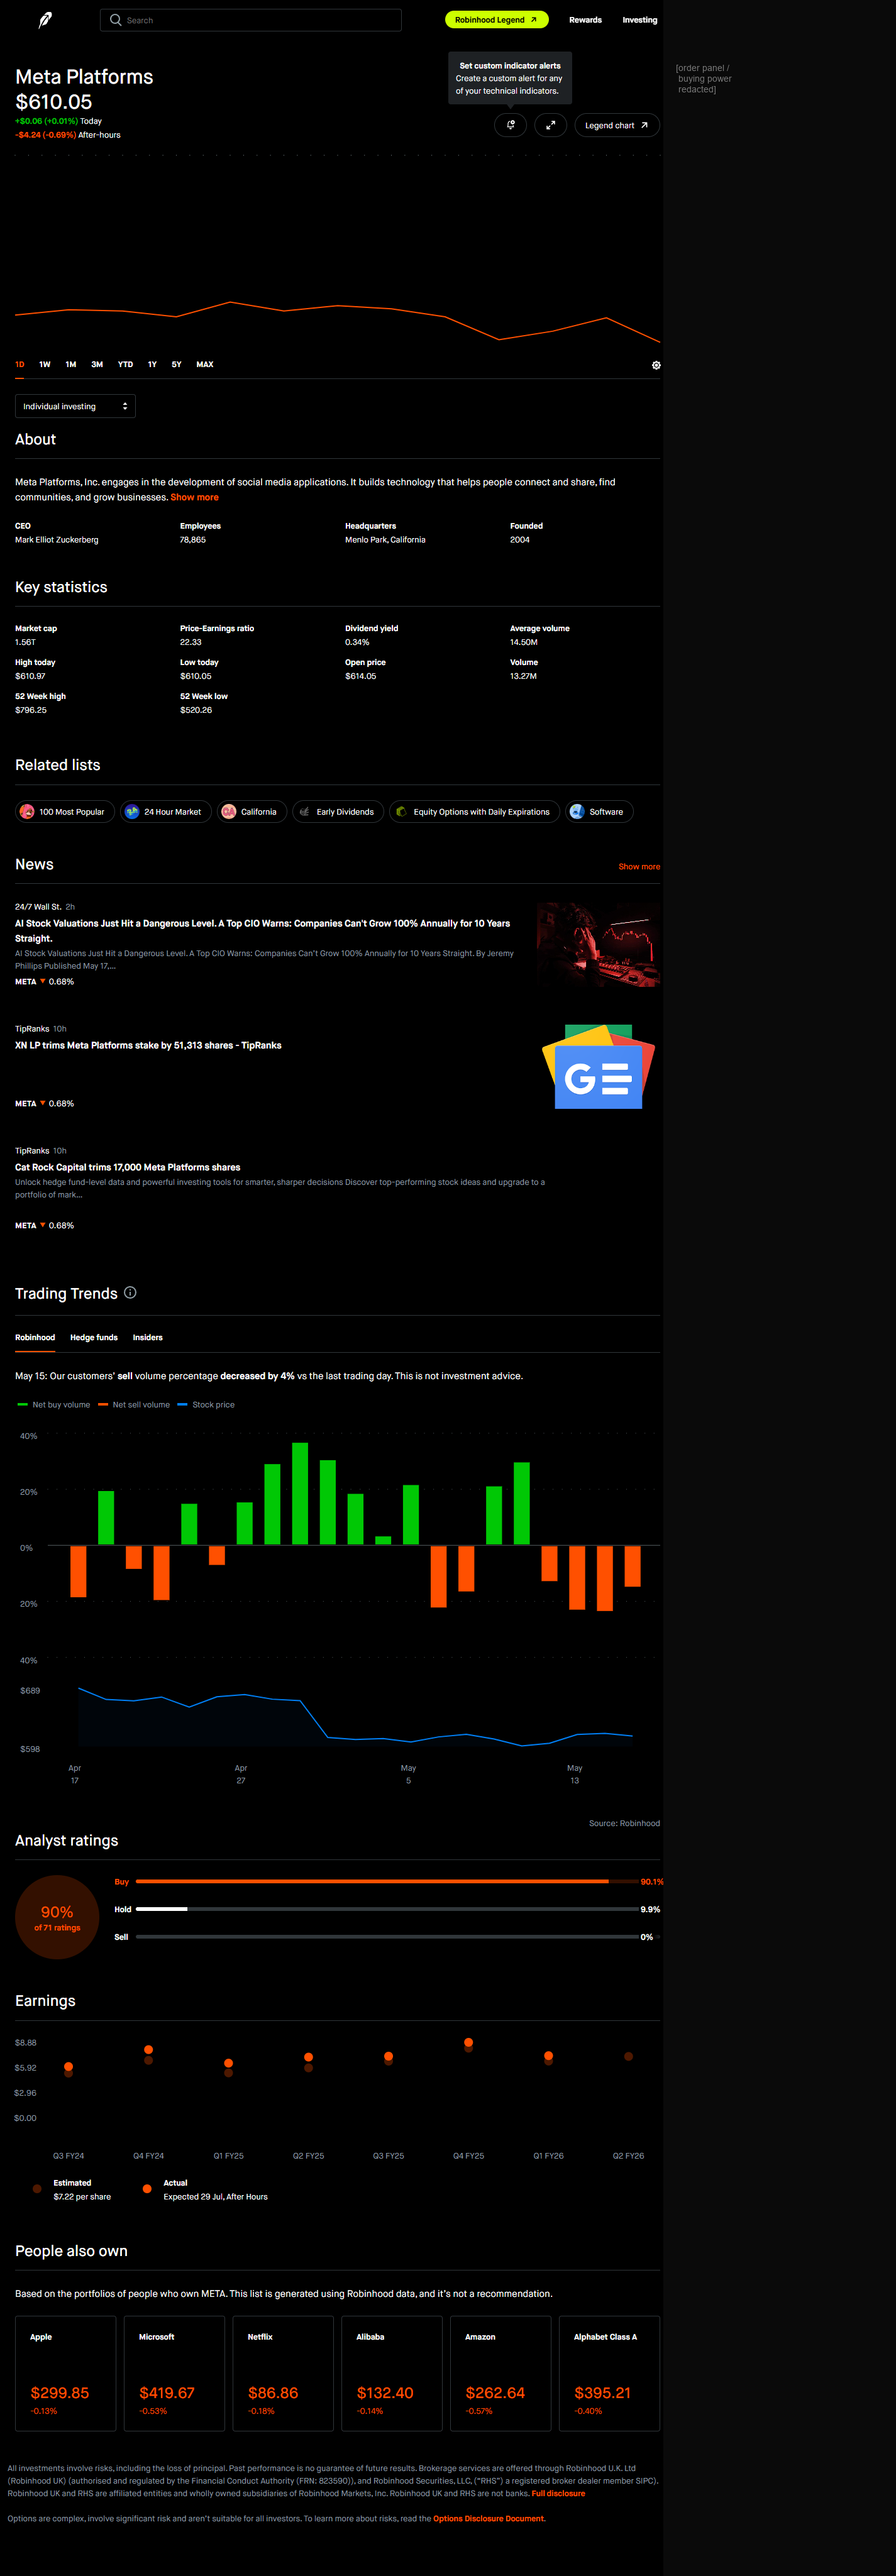
Task: Click the Q4 FY25 earnings actual dot
Action: click(x=468, y=2042)
